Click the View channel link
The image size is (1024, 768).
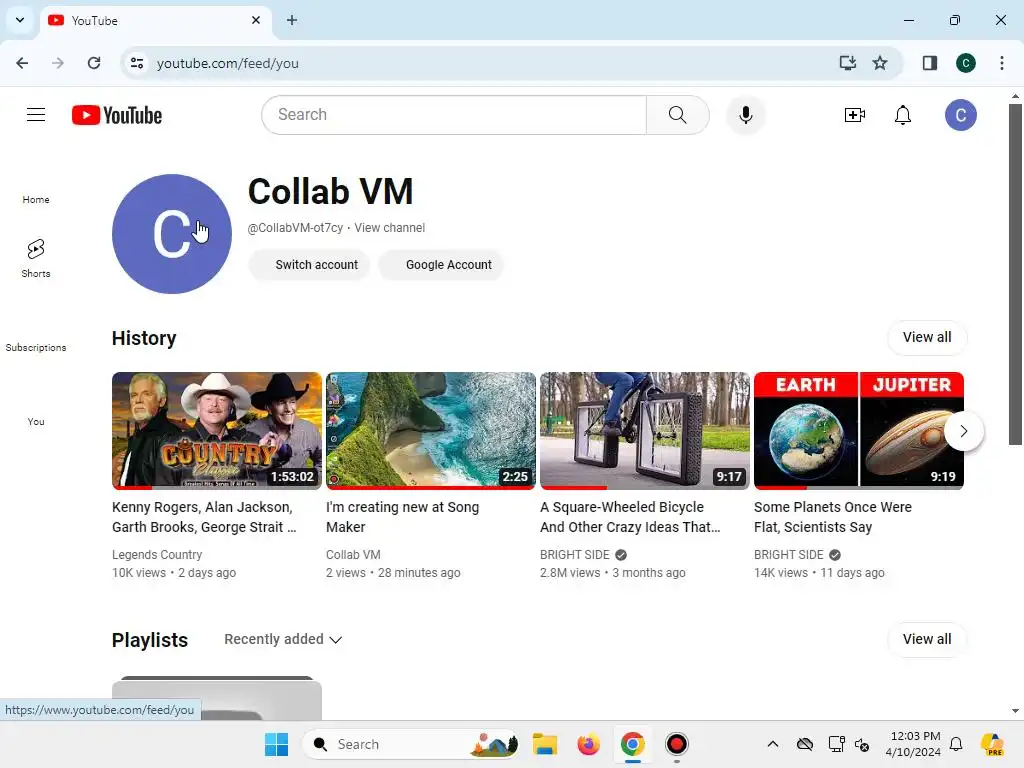pyautogui.click(x=389, y=228)
